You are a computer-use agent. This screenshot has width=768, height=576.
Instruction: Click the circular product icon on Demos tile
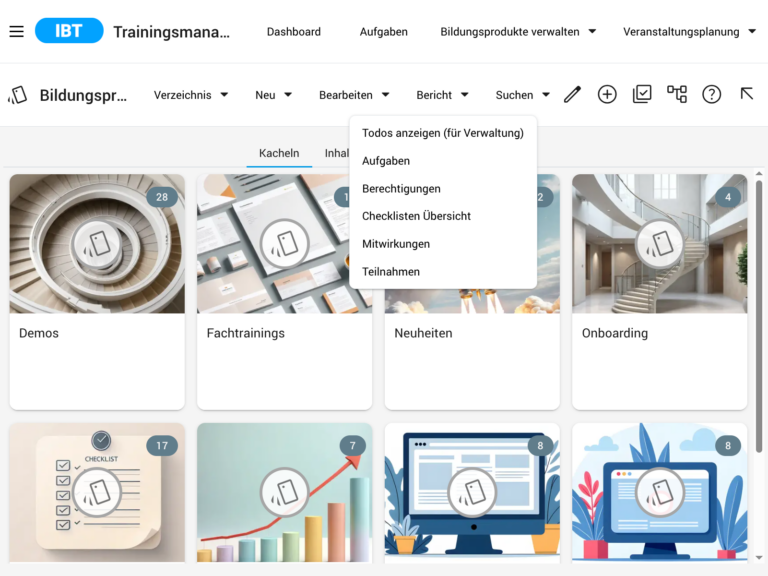(97, 244)
